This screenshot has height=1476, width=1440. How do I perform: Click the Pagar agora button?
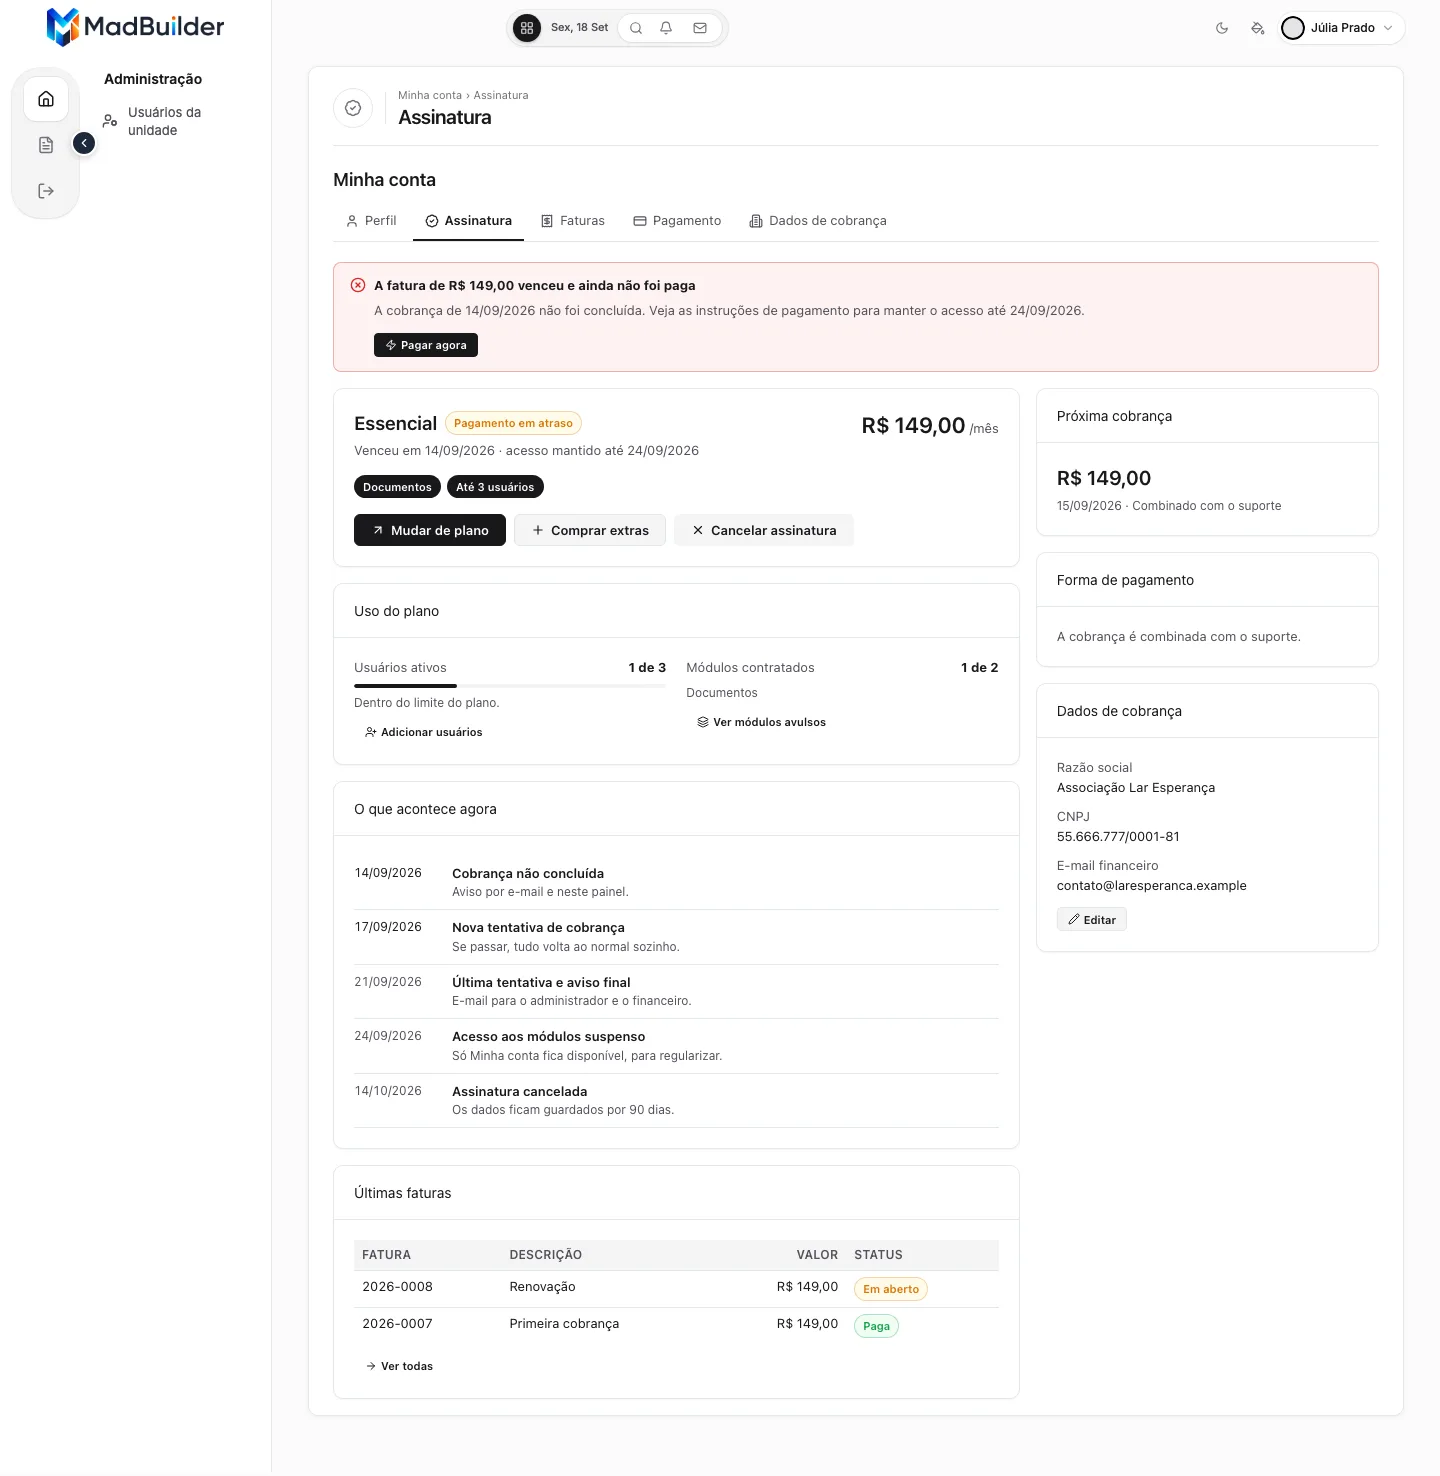click(426, 345)
